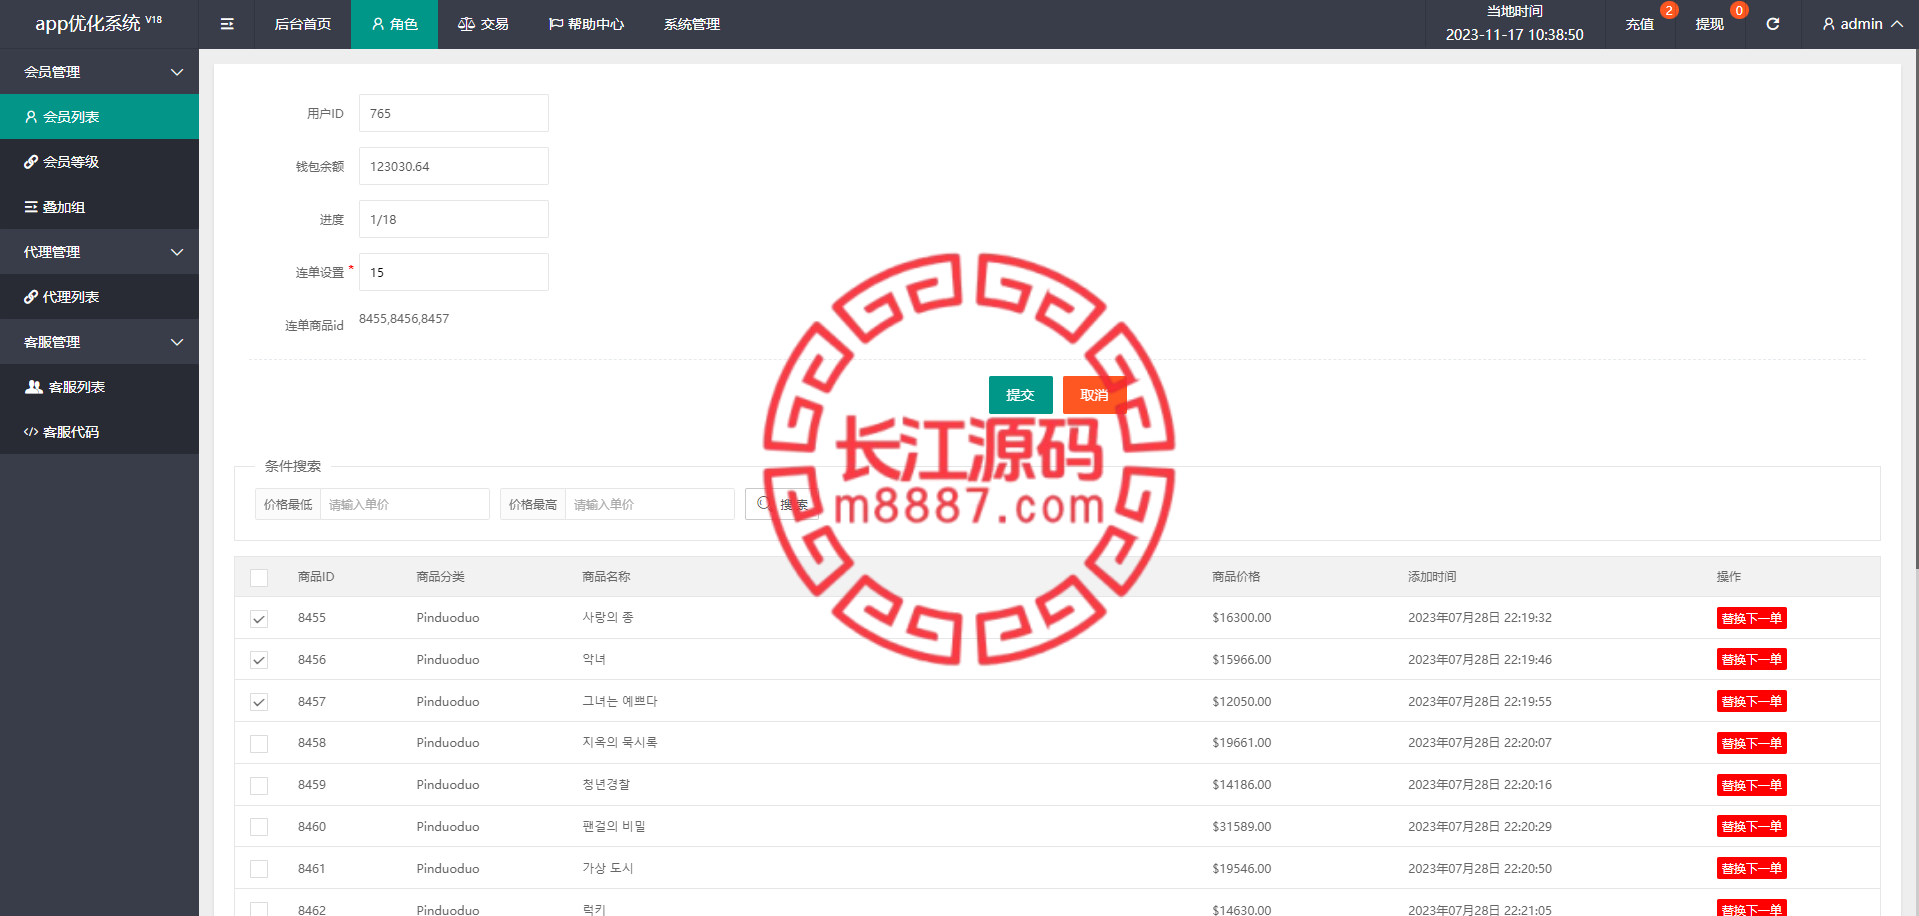Screen dimensions: 1919x916
Task: Click the 商品价格 column header
Action: point(1236,577)
